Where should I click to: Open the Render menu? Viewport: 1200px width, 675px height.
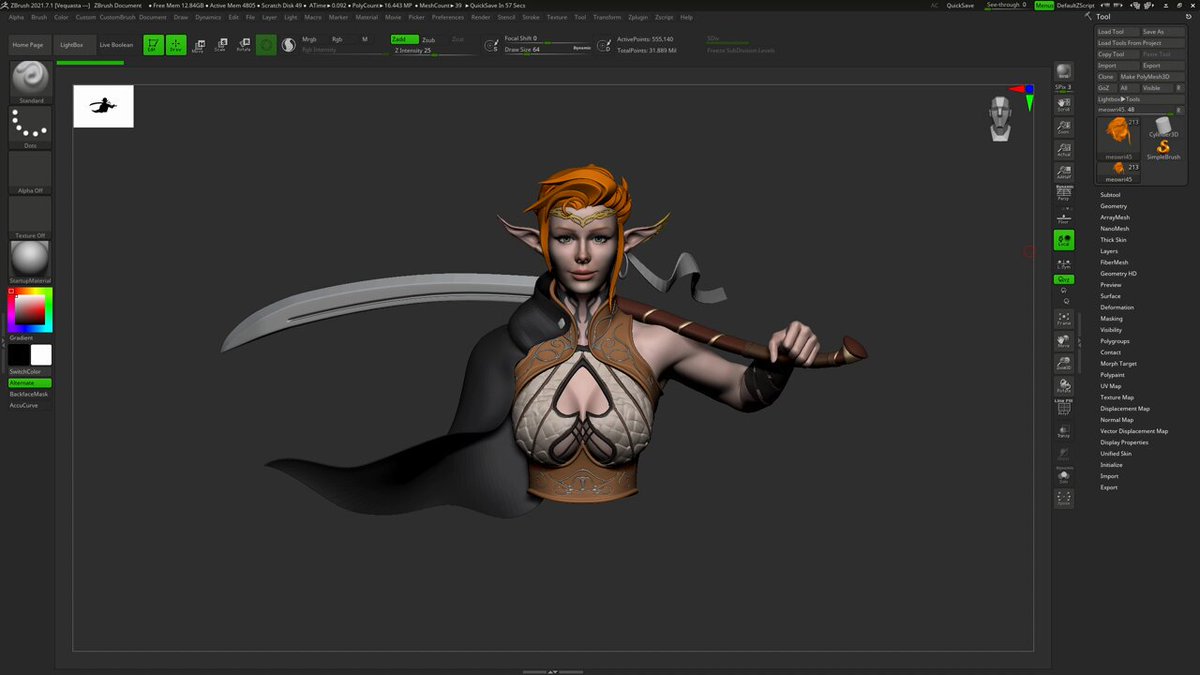[481, 17]
